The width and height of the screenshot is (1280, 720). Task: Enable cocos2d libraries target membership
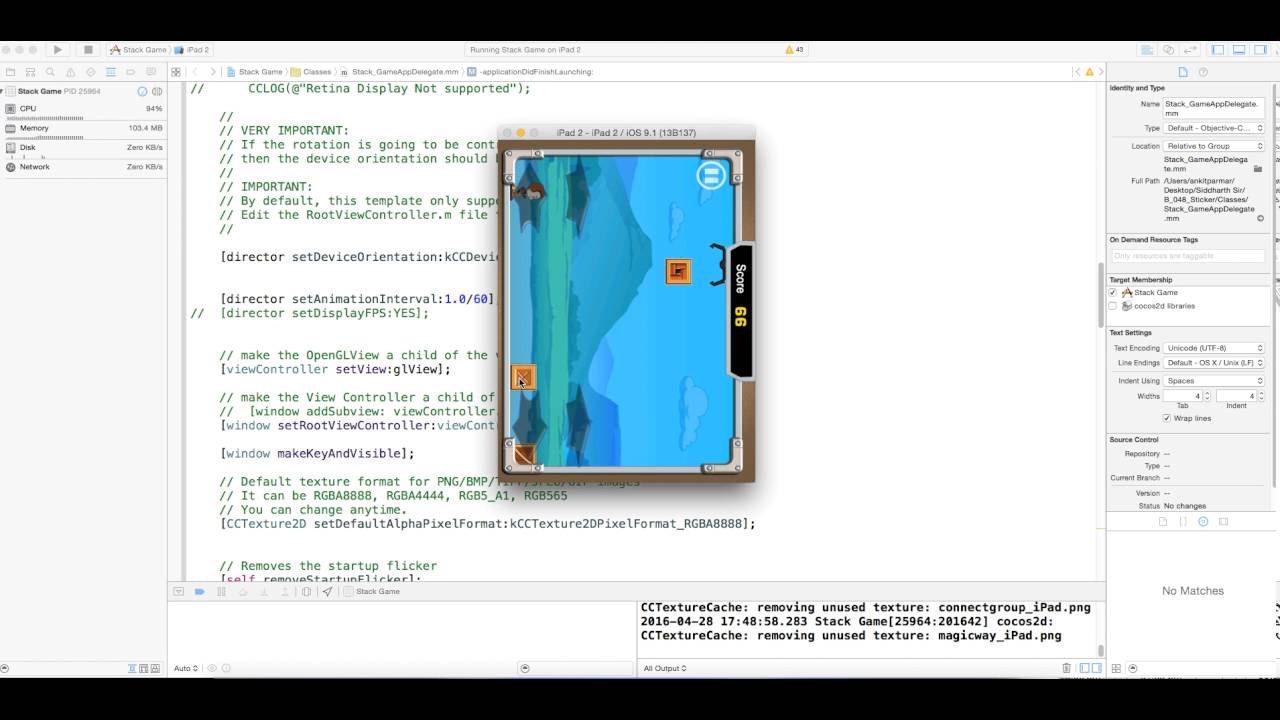click(1112, 306)
